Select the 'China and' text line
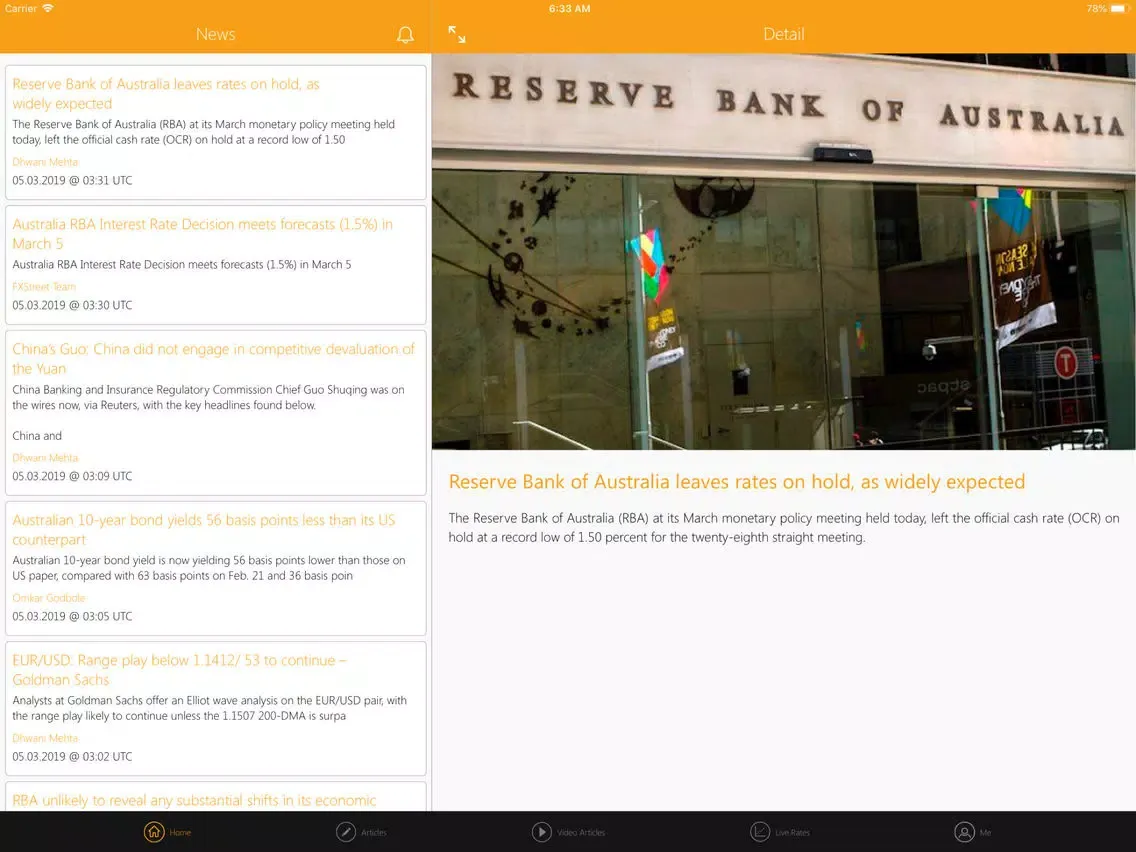 tap(37, 435)
